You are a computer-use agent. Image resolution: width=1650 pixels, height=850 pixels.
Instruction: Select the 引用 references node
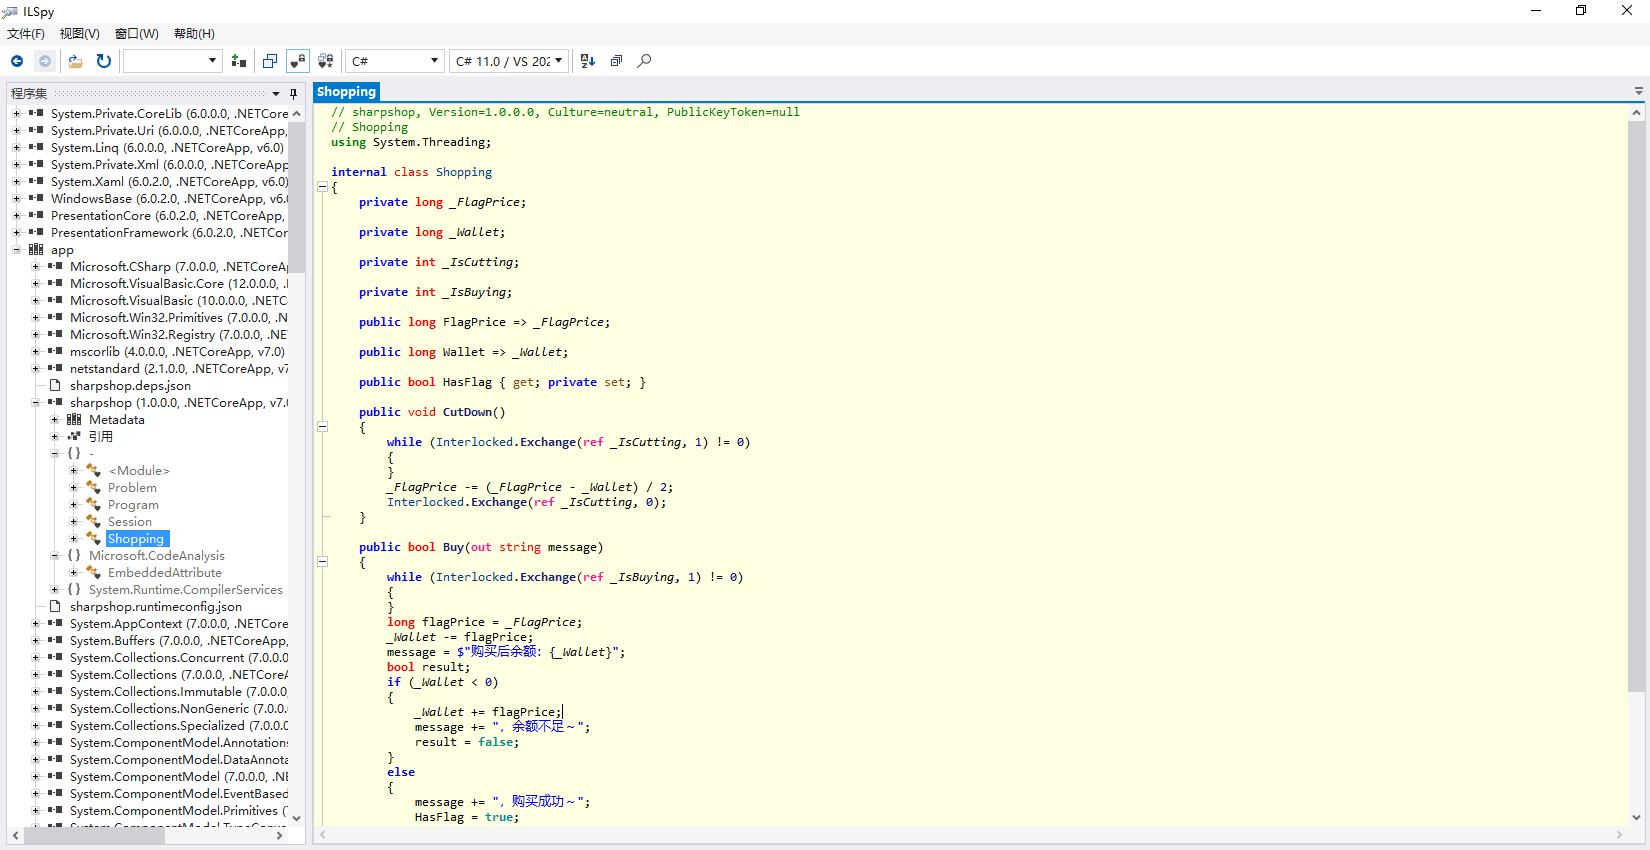point(101,437)
